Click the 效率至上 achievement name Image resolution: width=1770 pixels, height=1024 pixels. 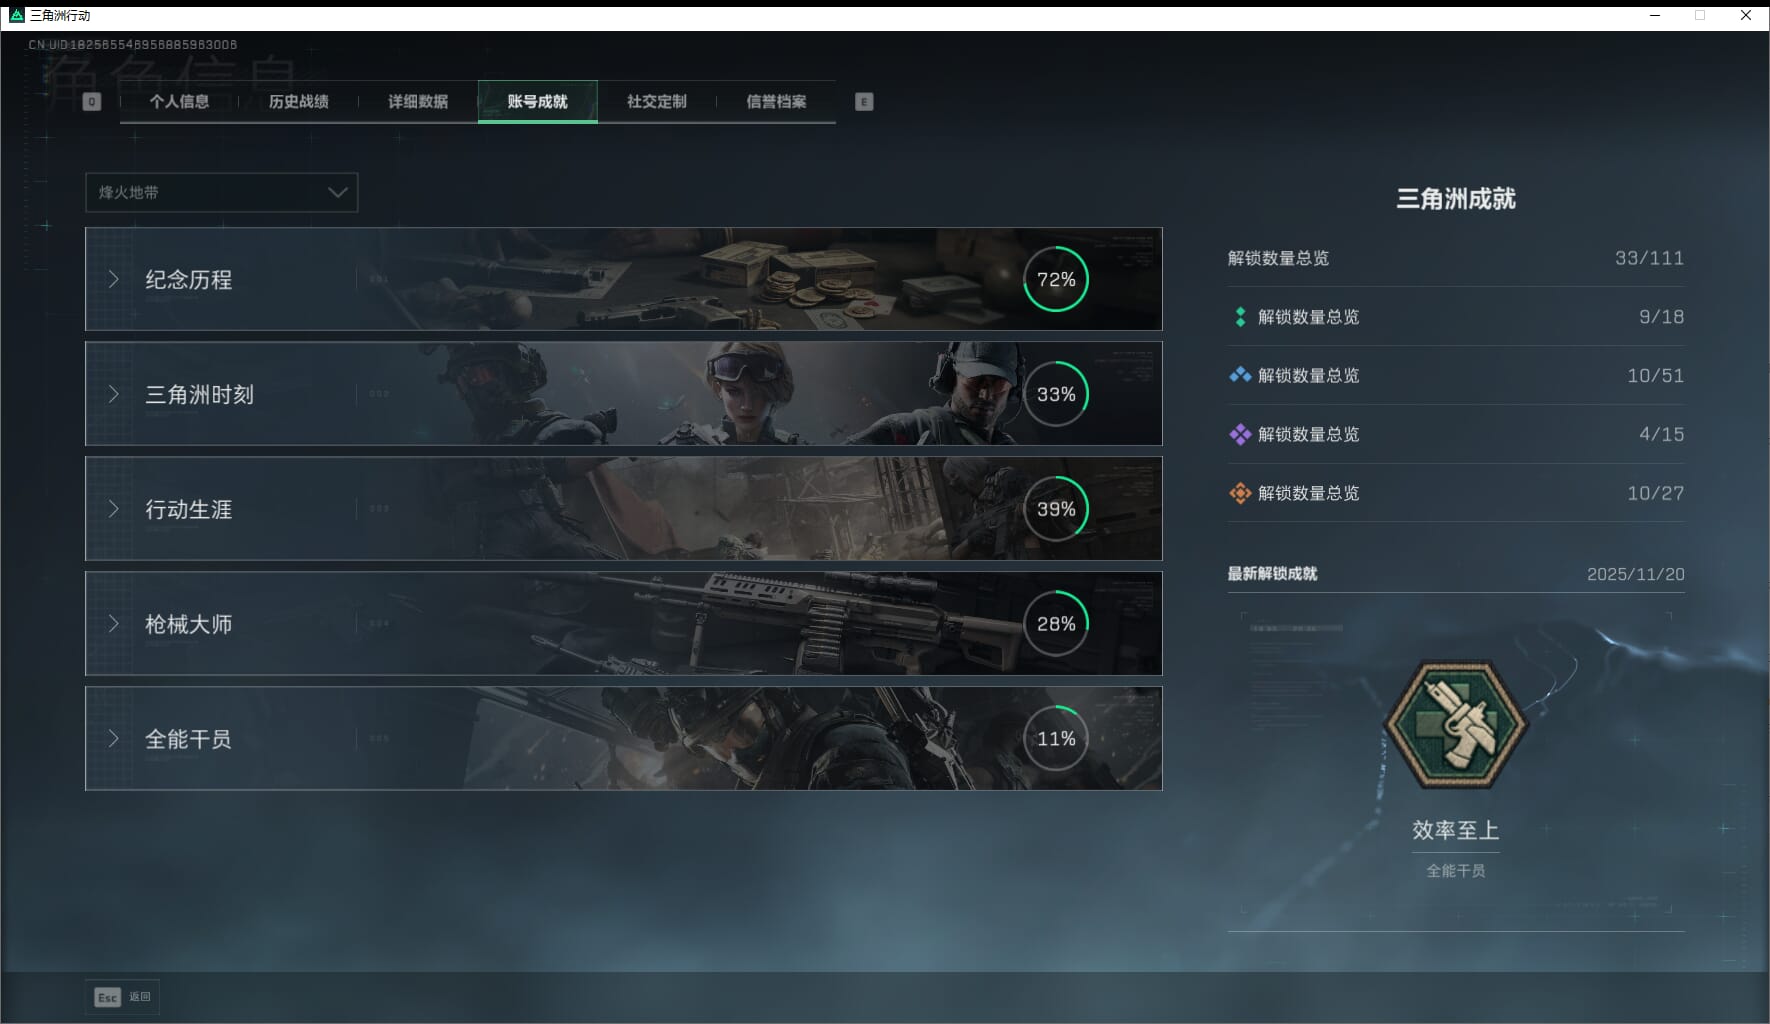[1456, 830]
